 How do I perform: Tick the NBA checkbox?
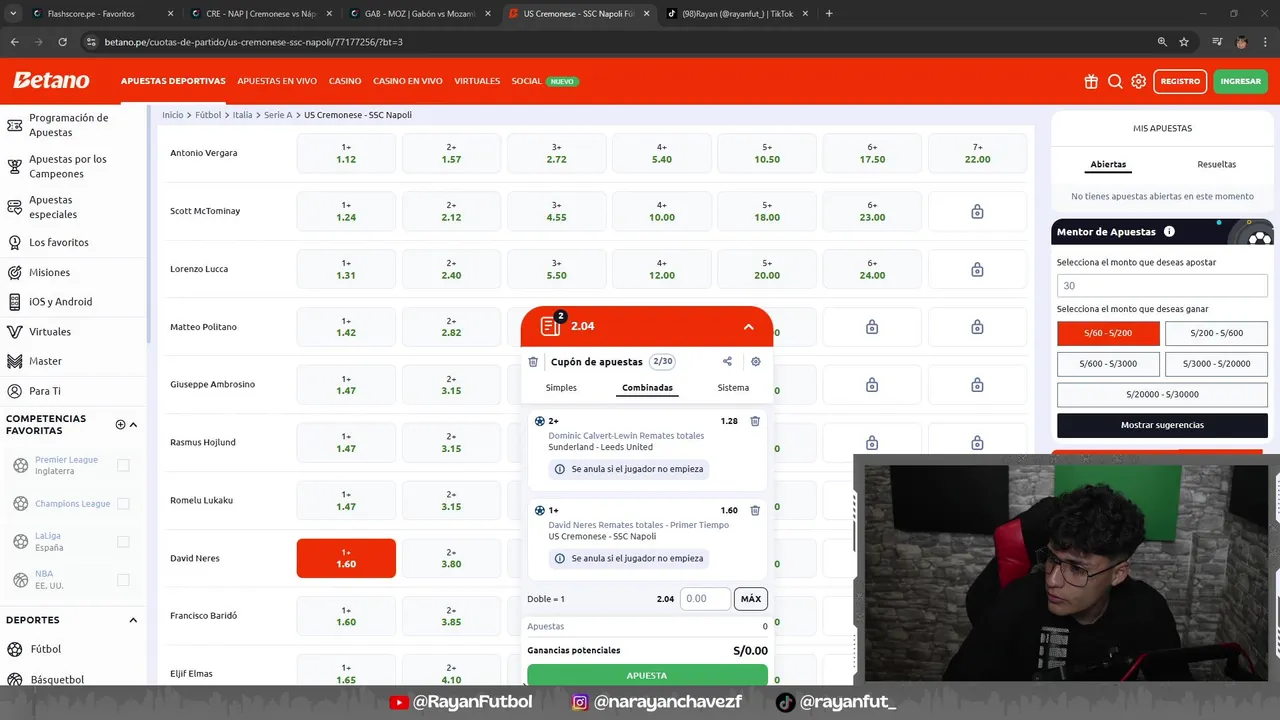[x=123, y=579]
